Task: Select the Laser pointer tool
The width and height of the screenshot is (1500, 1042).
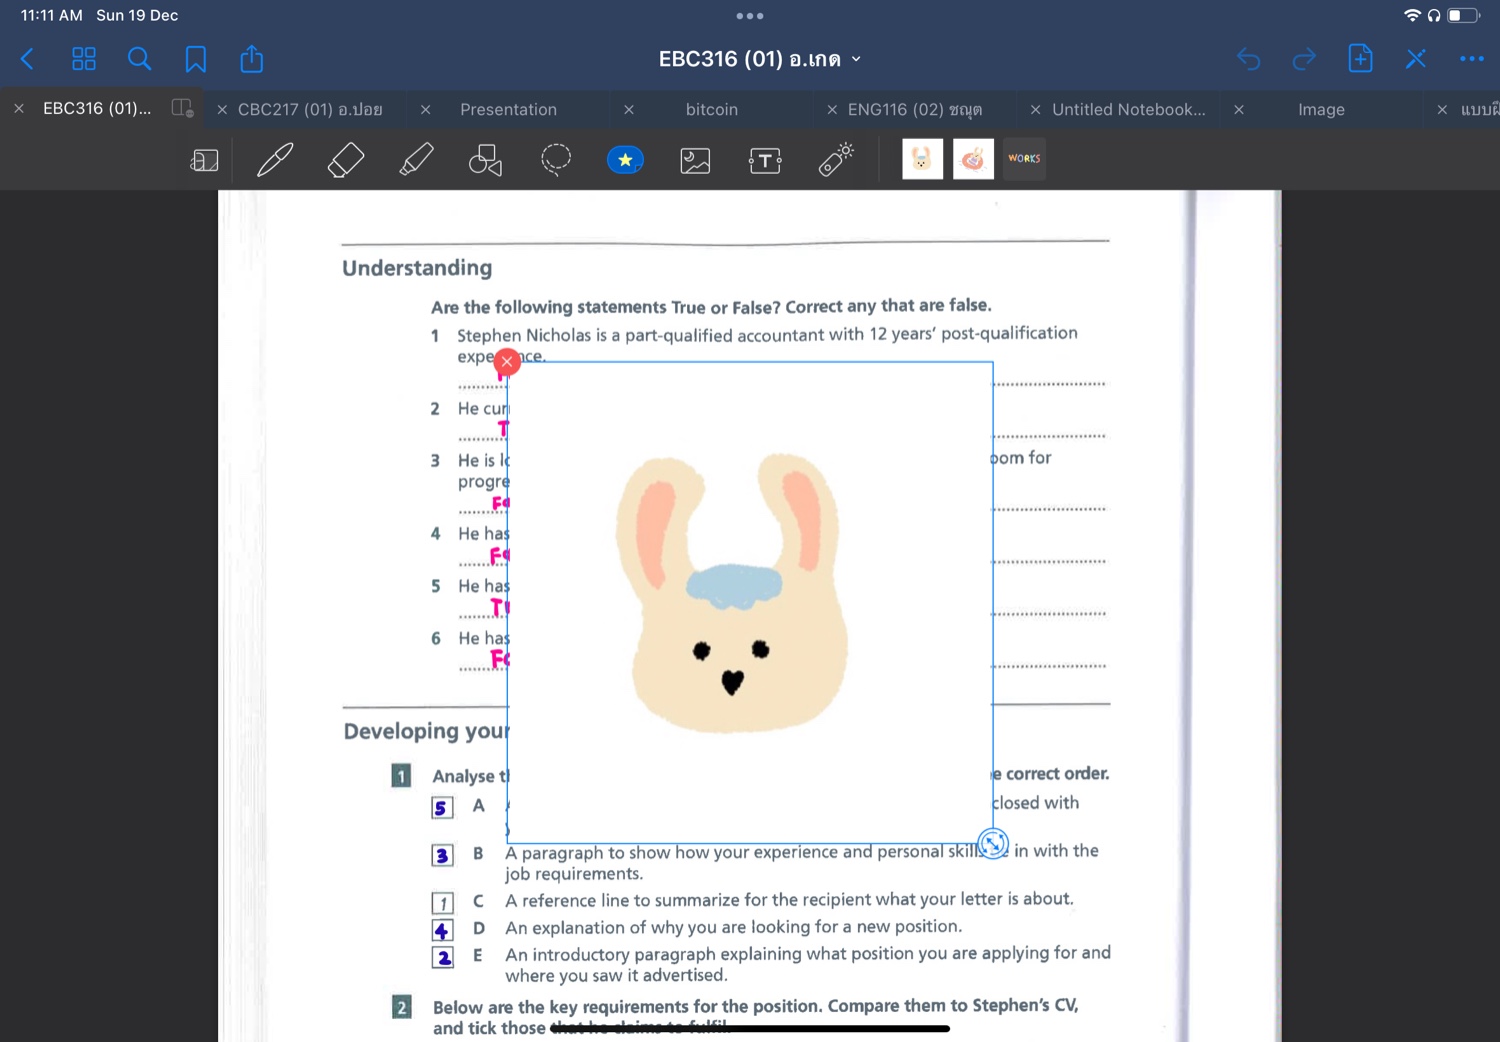Action: point(836,160)
